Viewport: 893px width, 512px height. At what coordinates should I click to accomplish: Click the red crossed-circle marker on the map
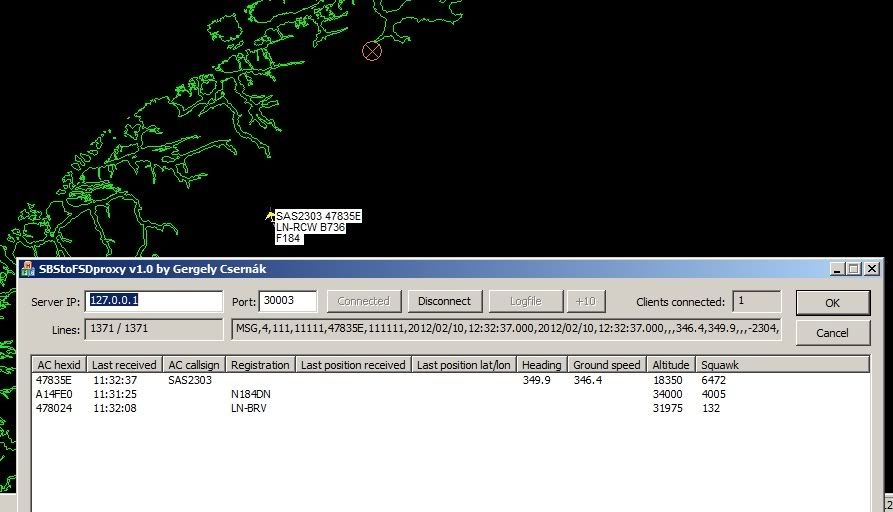point(372,51)
